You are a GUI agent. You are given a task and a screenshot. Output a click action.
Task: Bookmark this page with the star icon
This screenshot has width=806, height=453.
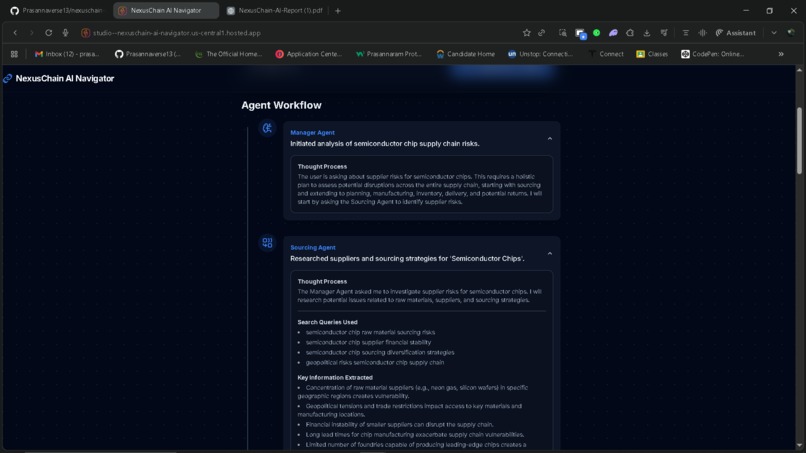[526, 33]
